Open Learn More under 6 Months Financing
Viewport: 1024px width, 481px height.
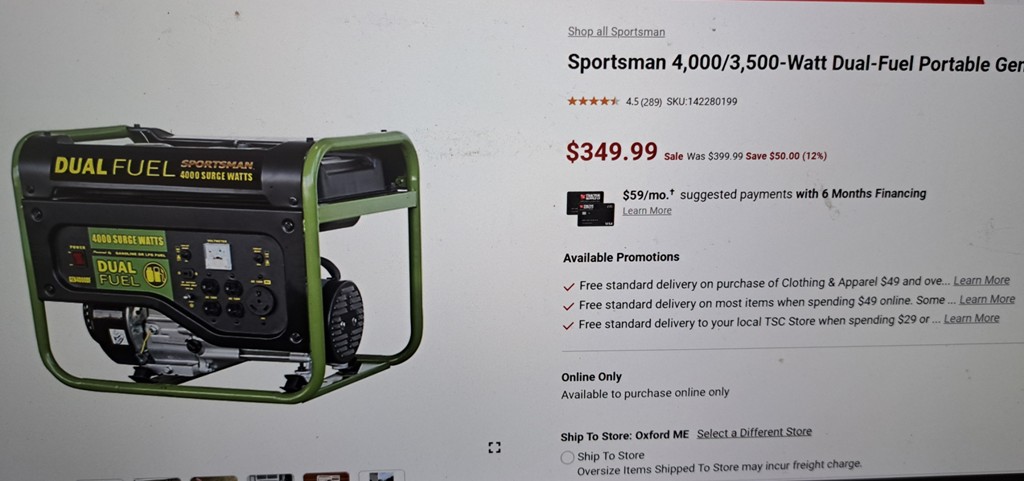[647, 211]
